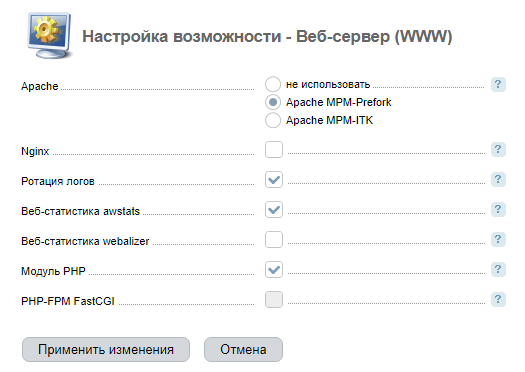The image size is (525, 372).
Task: Click the Применить изменения button
Action: (x=106, y=350)
